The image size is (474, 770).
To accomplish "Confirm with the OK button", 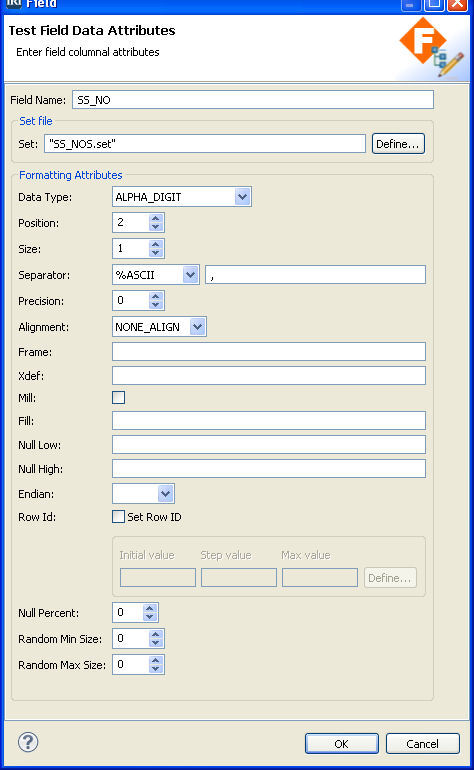I will (x=341, y=743).
